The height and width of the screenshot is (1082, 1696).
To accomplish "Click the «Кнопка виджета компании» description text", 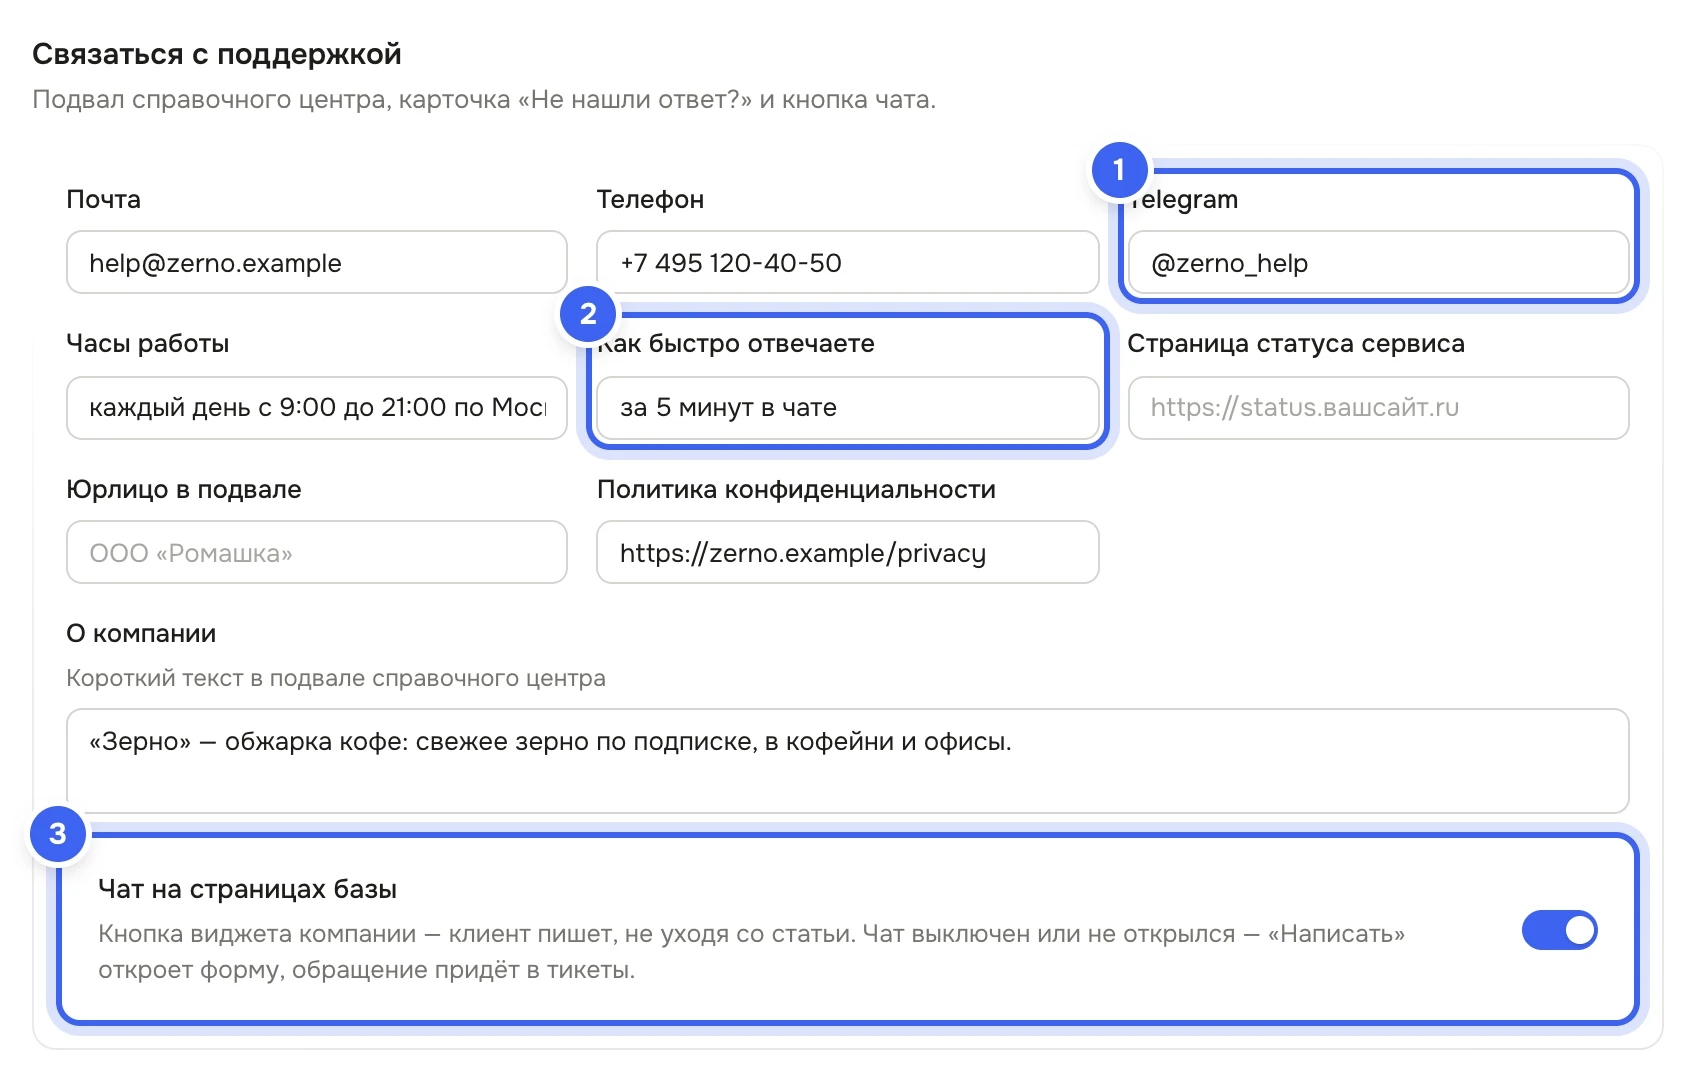I will [752, 952].
